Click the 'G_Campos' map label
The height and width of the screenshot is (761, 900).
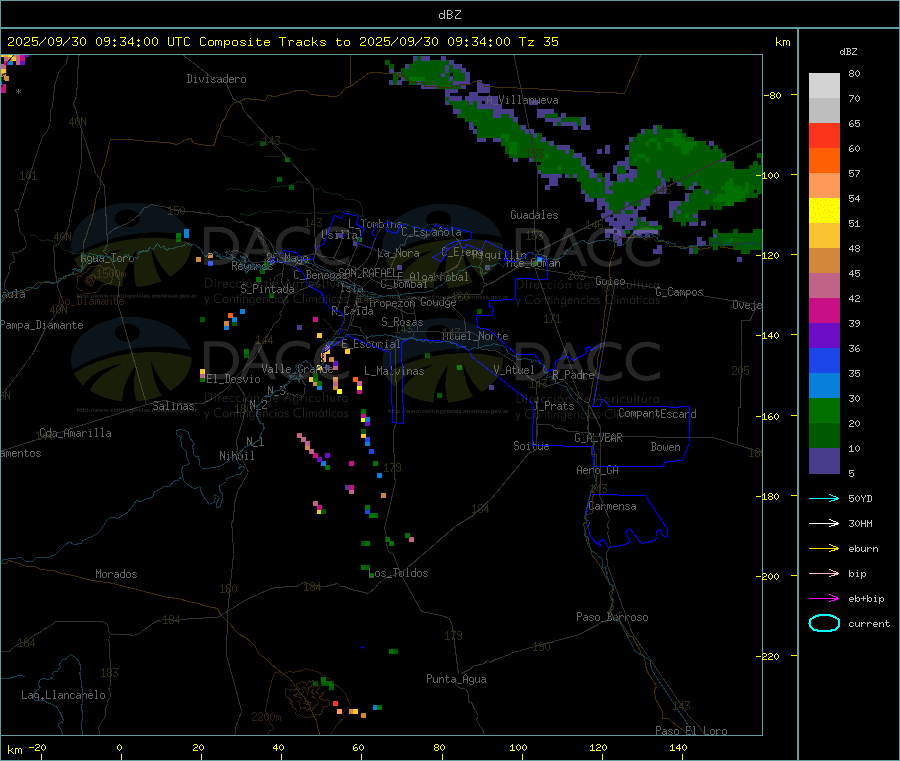(679, 292)
